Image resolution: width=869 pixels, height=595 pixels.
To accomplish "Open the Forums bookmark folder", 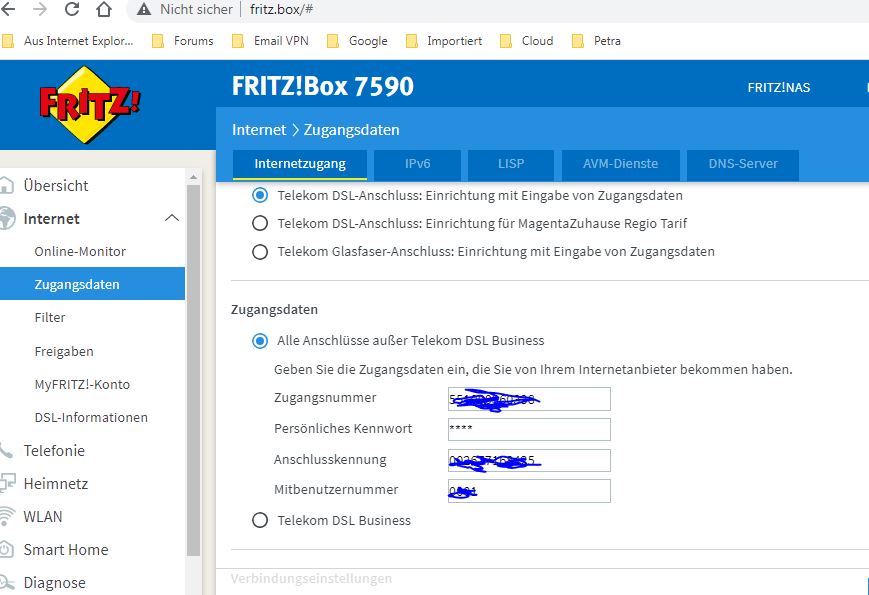I will coord(183,41).
